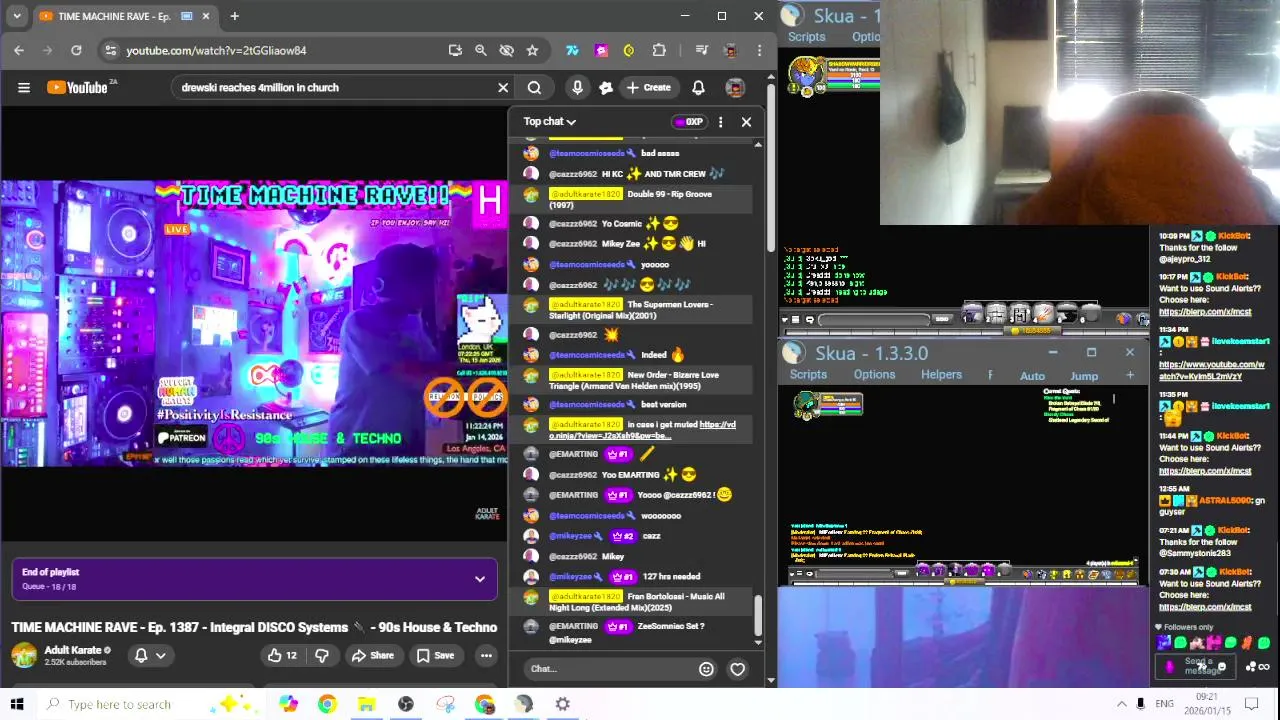
Task: Open Chrome media controls icon
Action: 702,50
